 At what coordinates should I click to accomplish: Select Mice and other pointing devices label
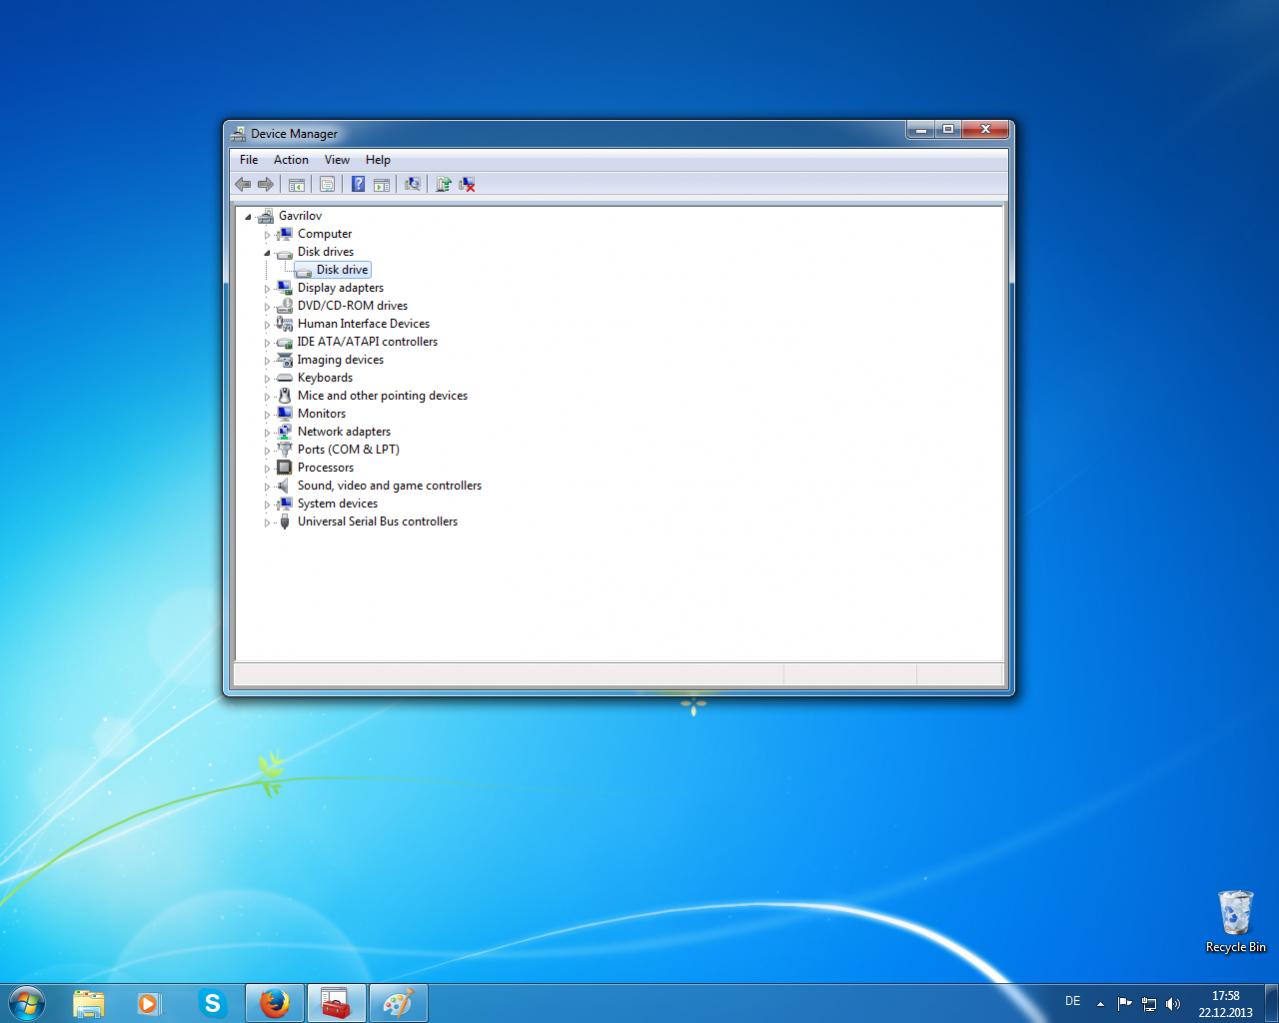(x=382, y=396)
